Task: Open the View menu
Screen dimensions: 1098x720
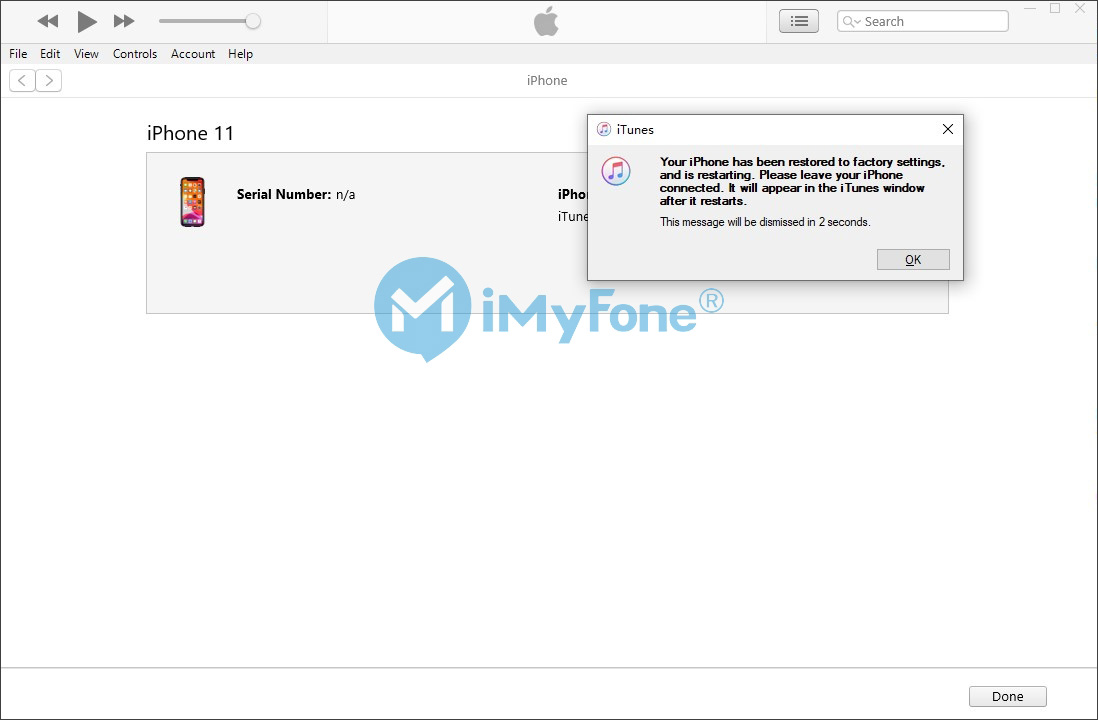Action: (x=86, y=54)
